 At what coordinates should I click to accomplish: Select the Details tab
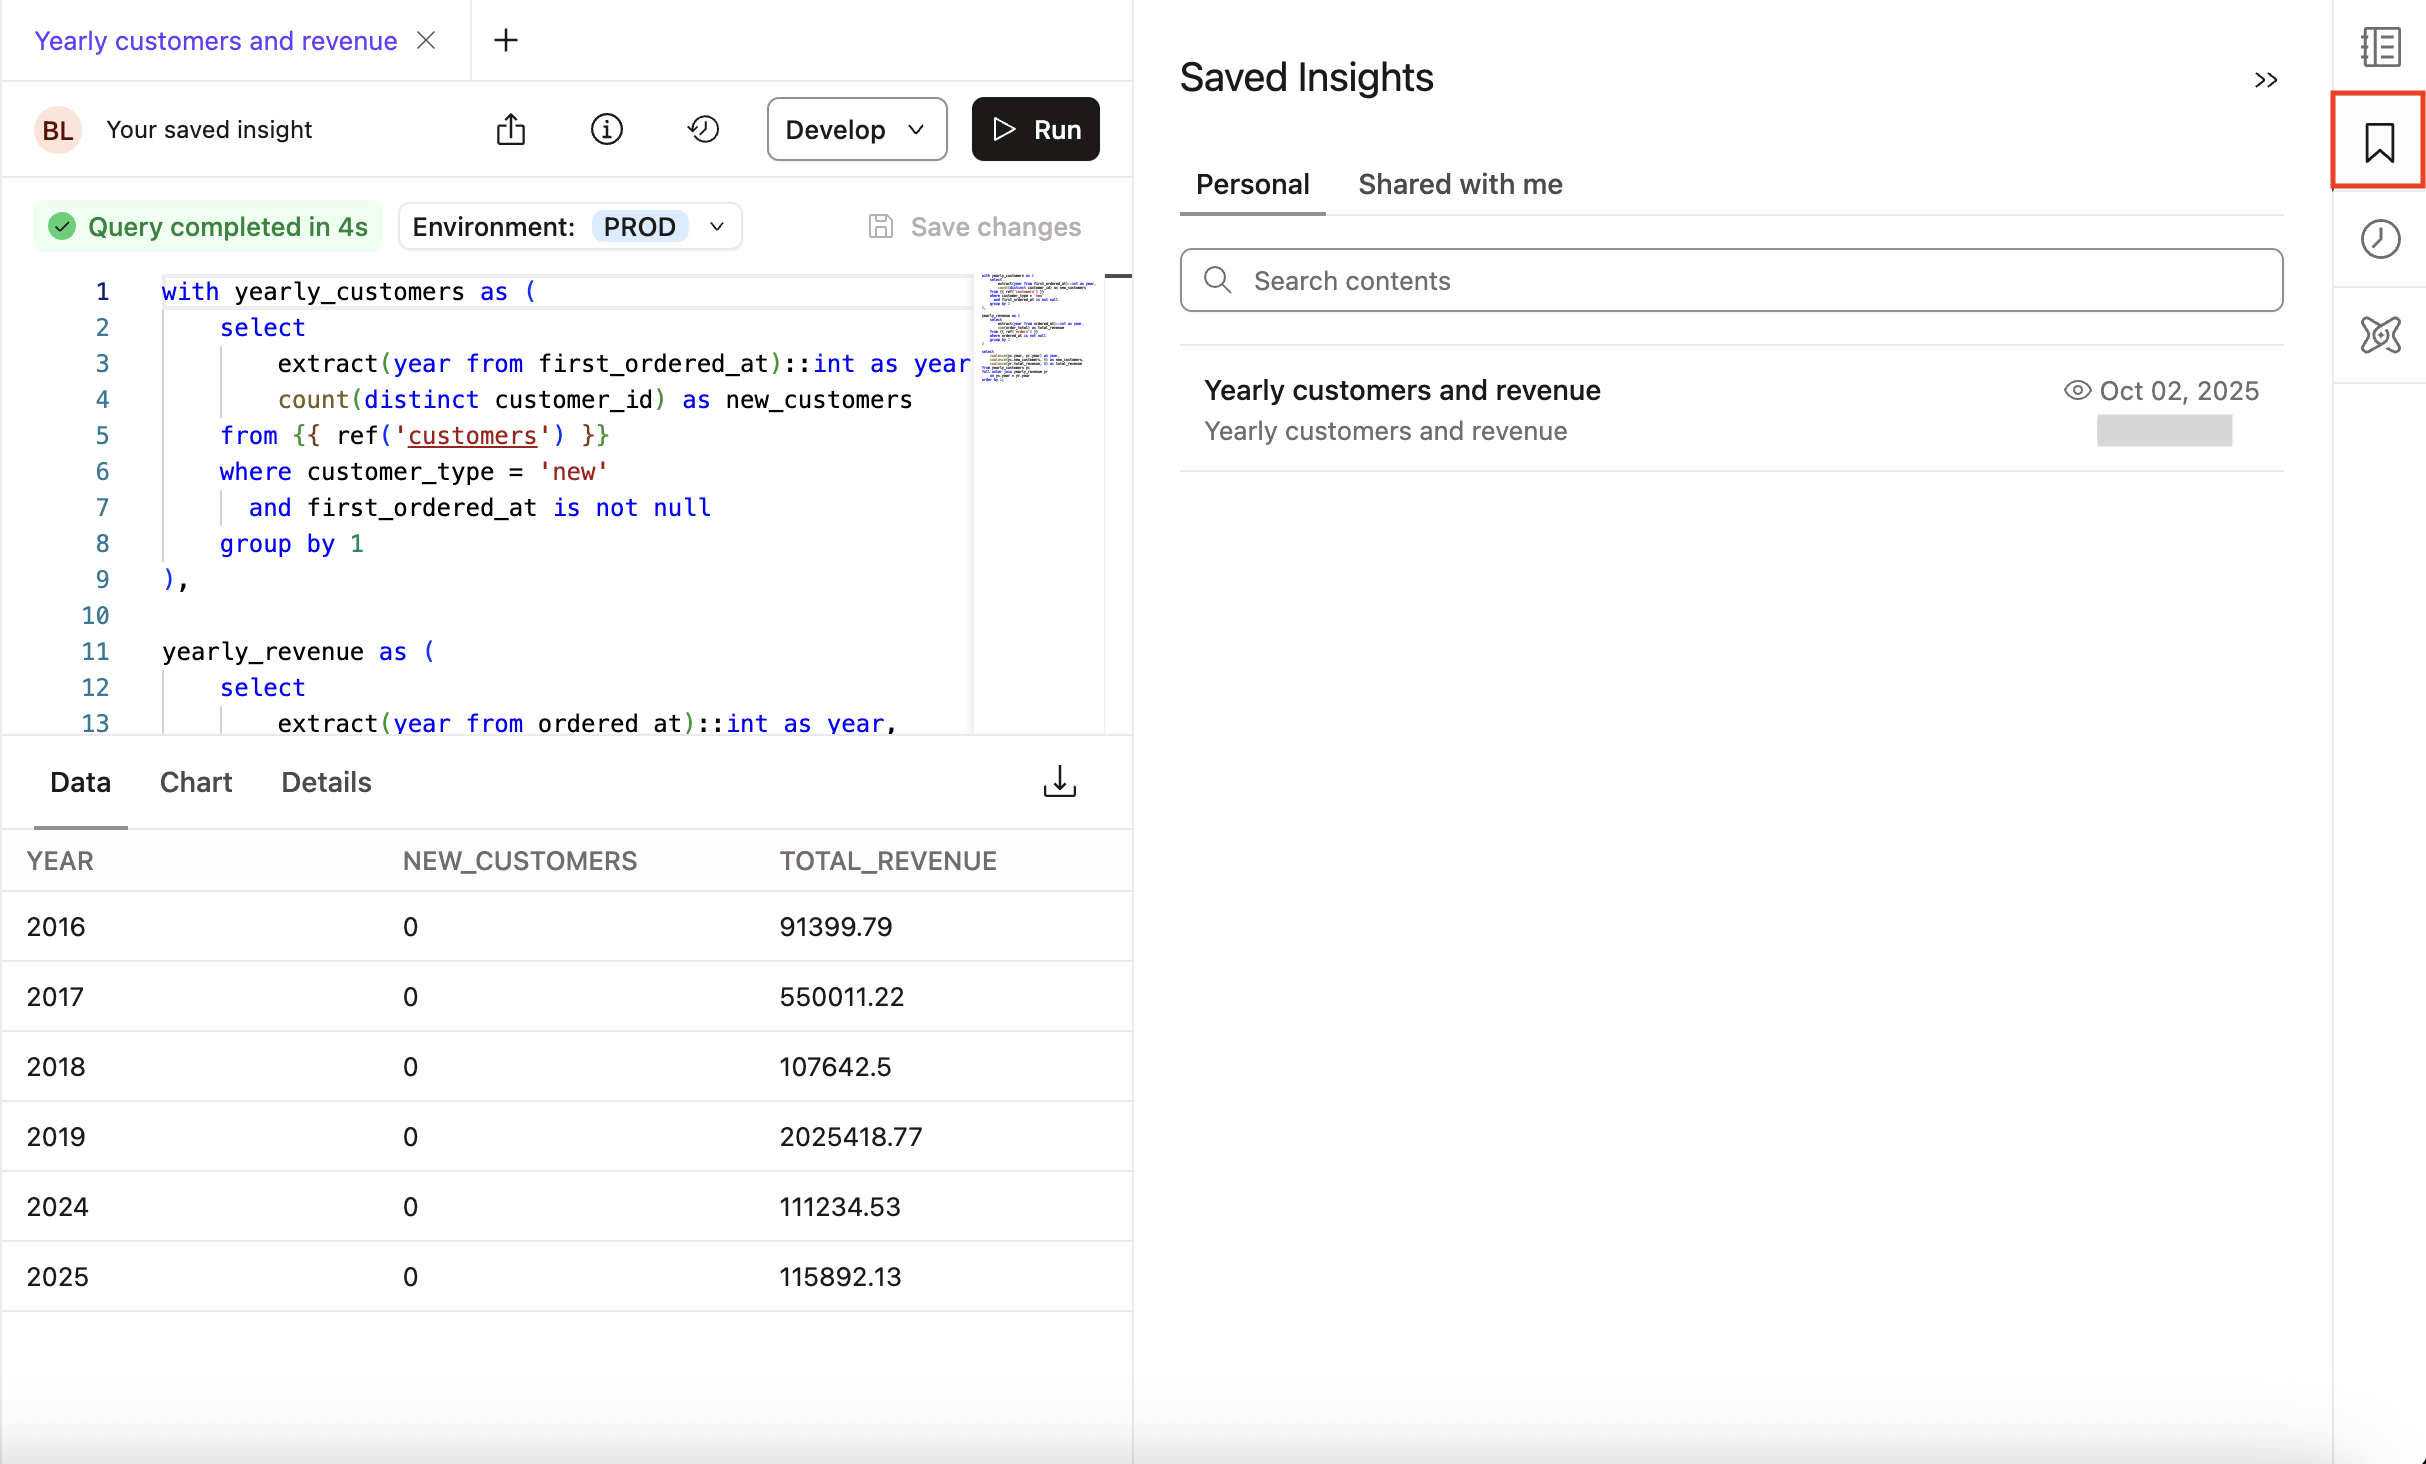(325, 782)
